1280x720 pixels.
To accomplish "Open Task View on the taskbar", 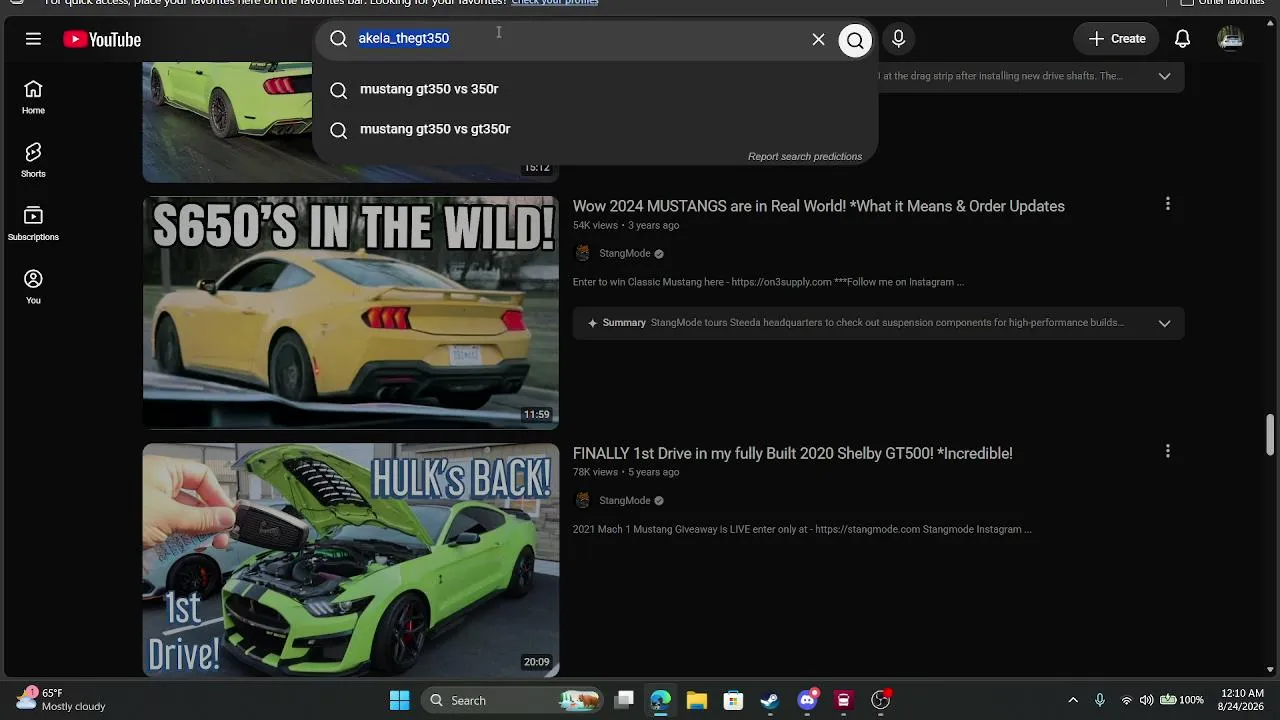I will [624, 700].
